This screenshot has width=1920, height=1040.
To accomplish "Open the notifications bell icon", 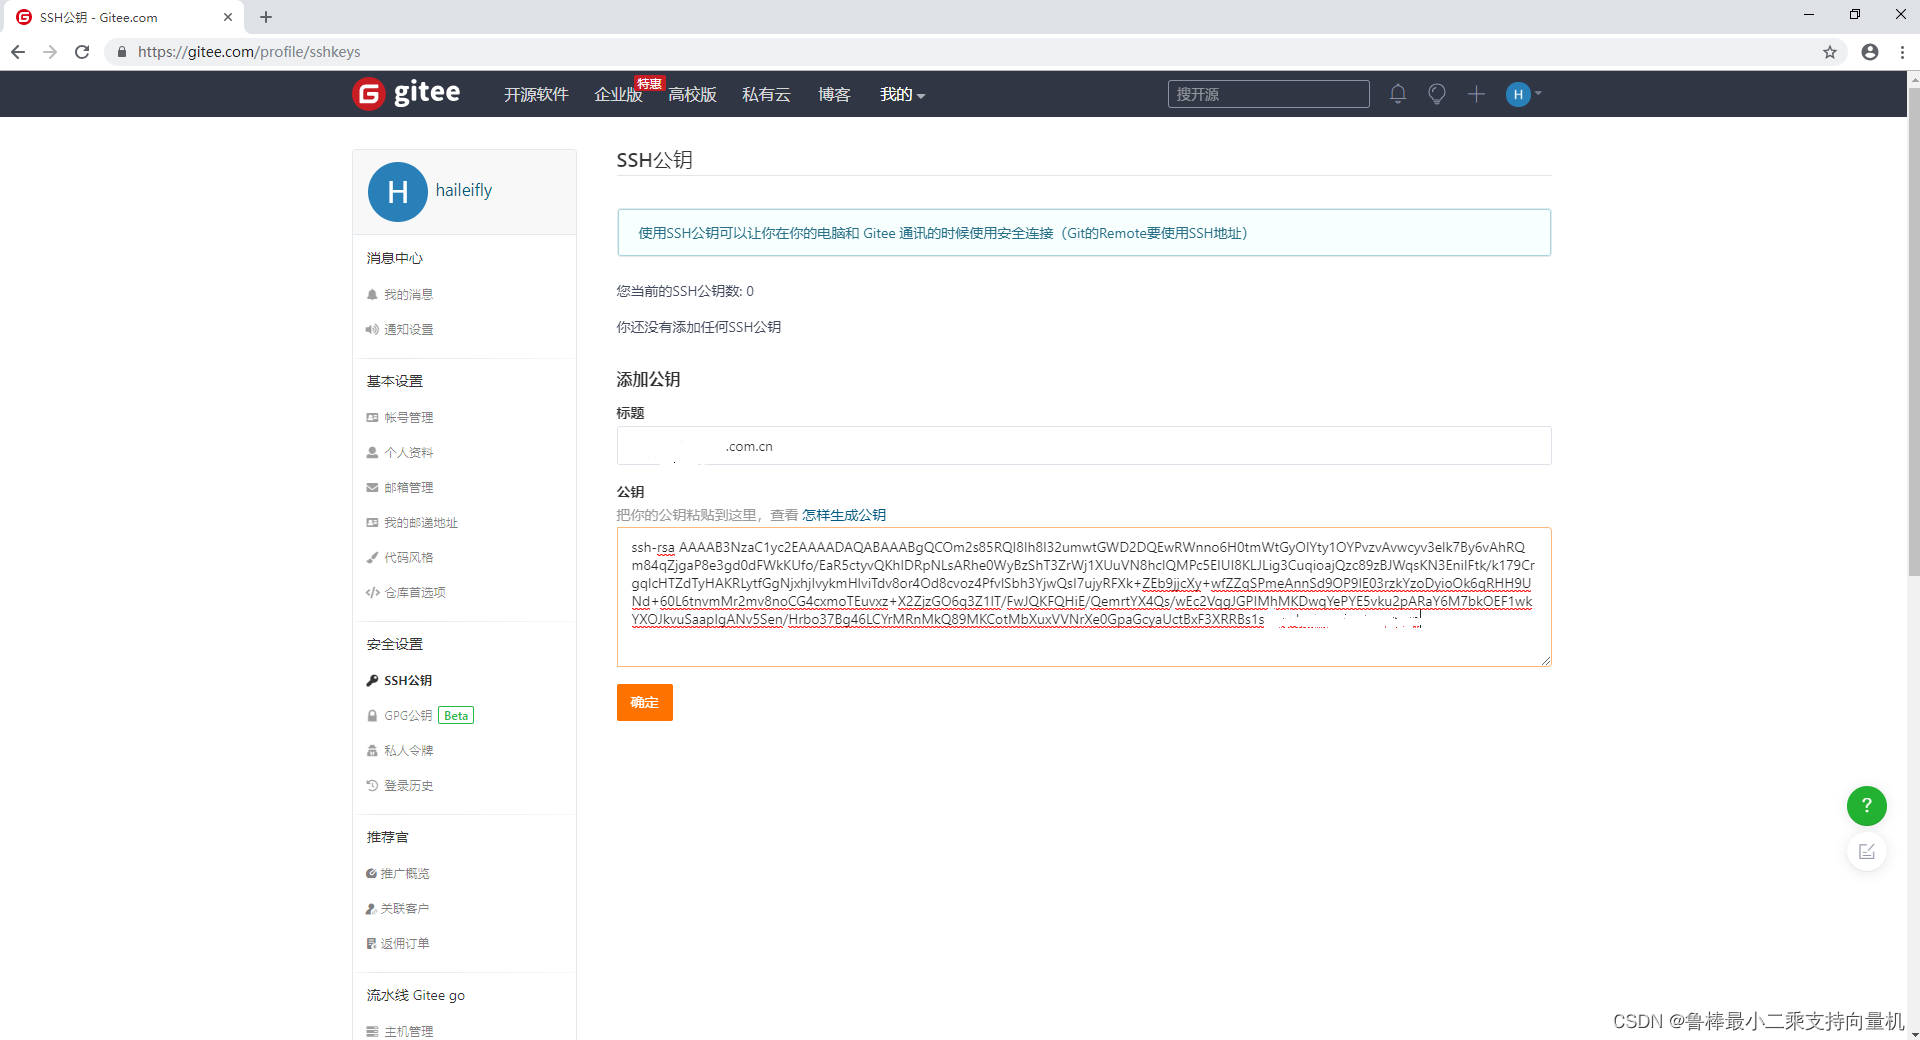I will click(1398, 94).
